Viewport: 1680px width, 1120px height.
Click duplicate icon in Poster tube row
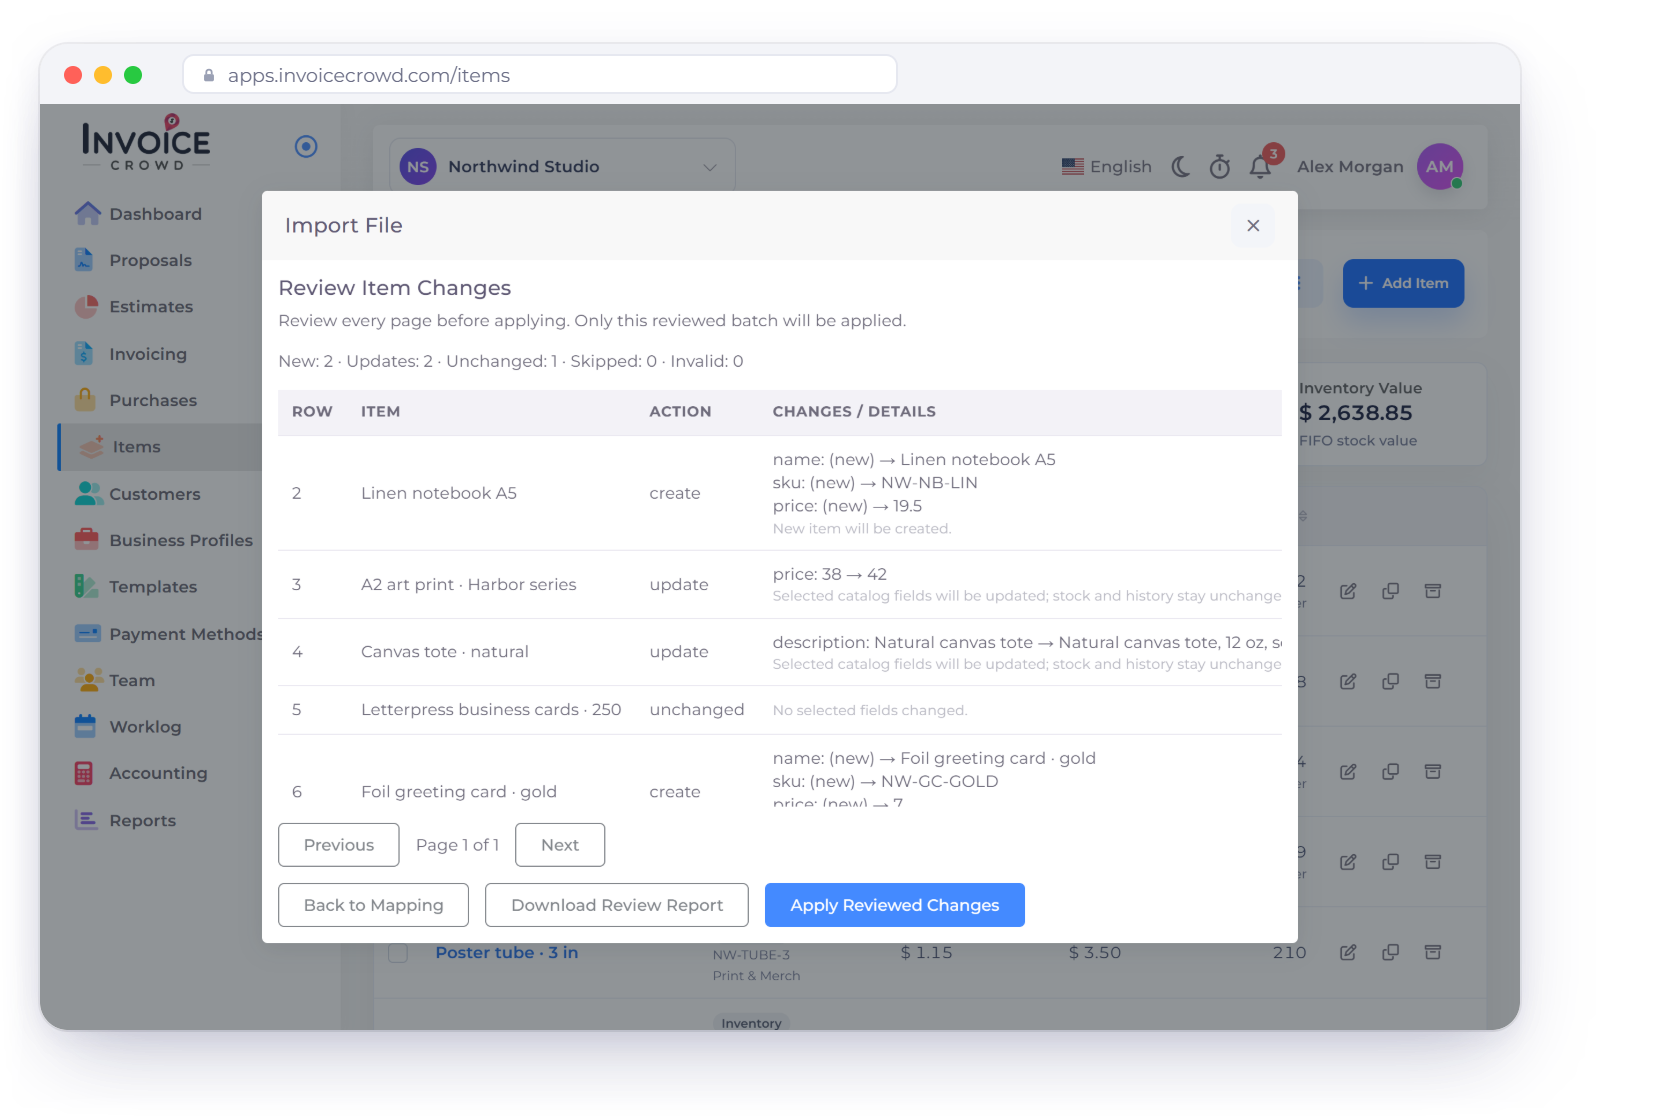tap(1390, 952)
